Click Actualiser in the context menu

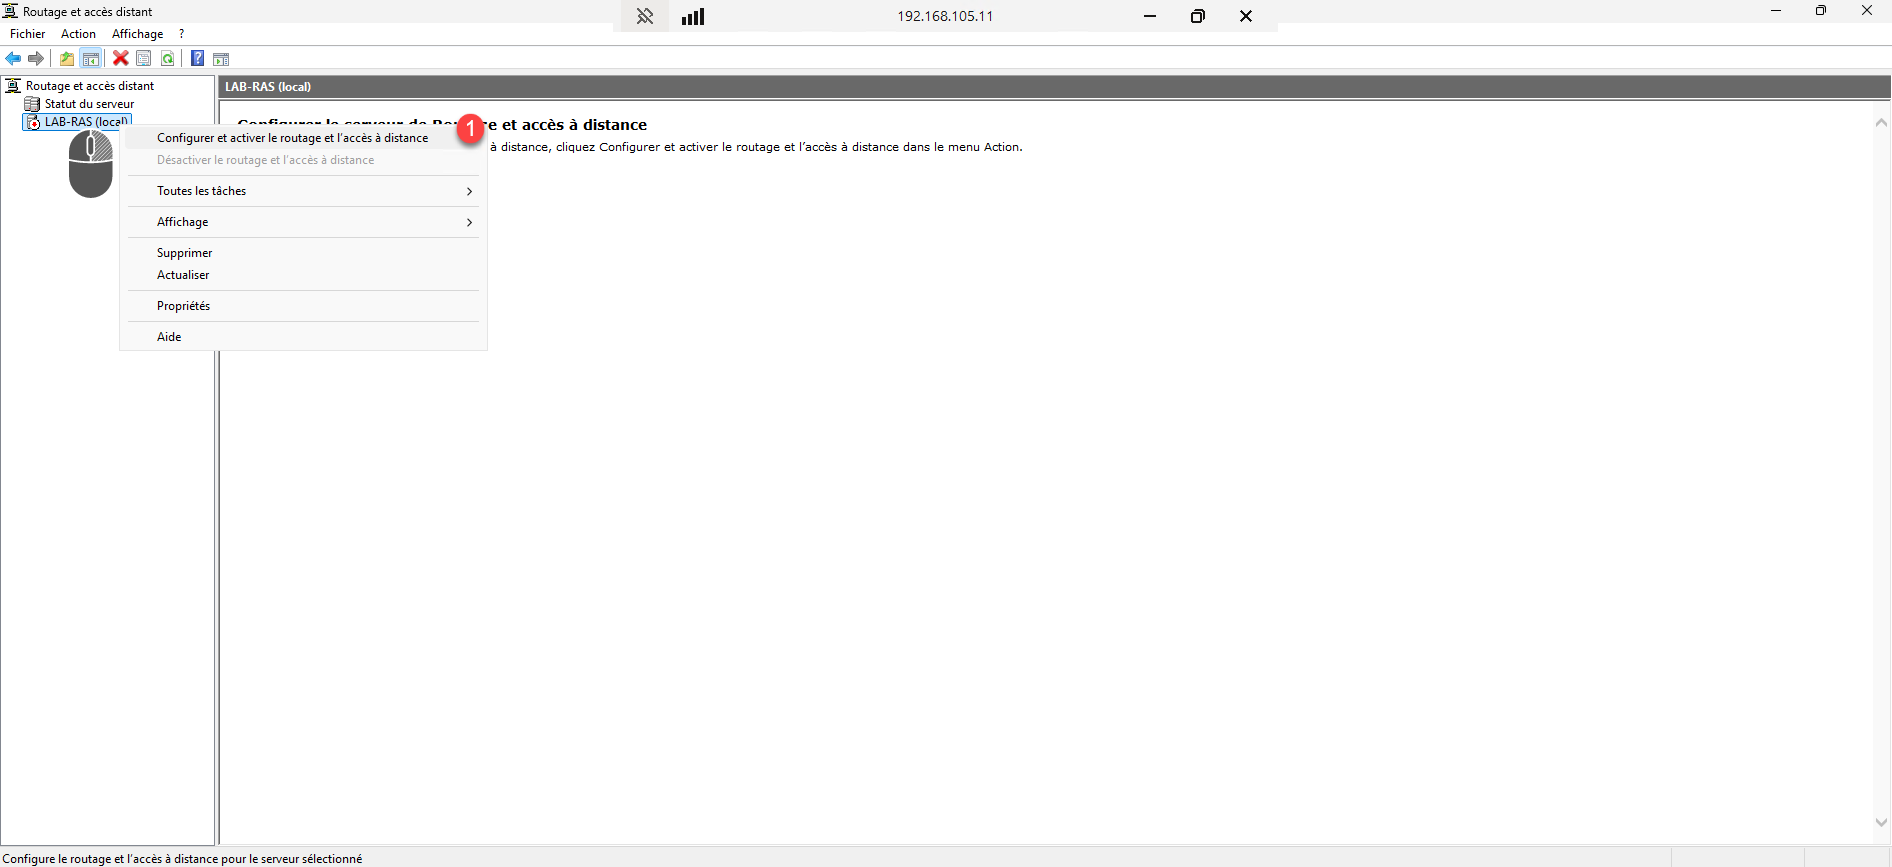tap(183, 275)
